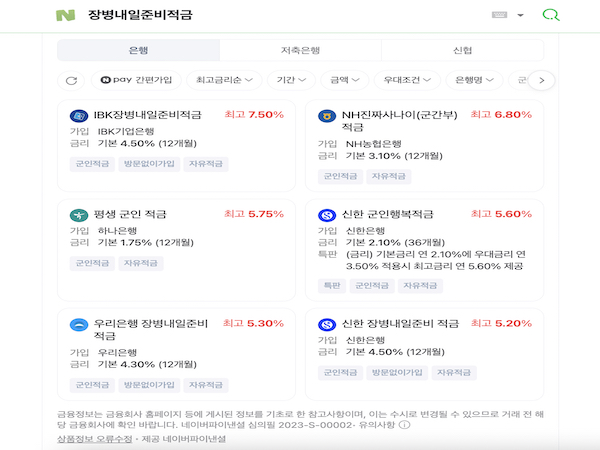Click 자유적금 tag on 하나은행 card
This screenshot has width=600, height=450.
(x=140, y=263)
